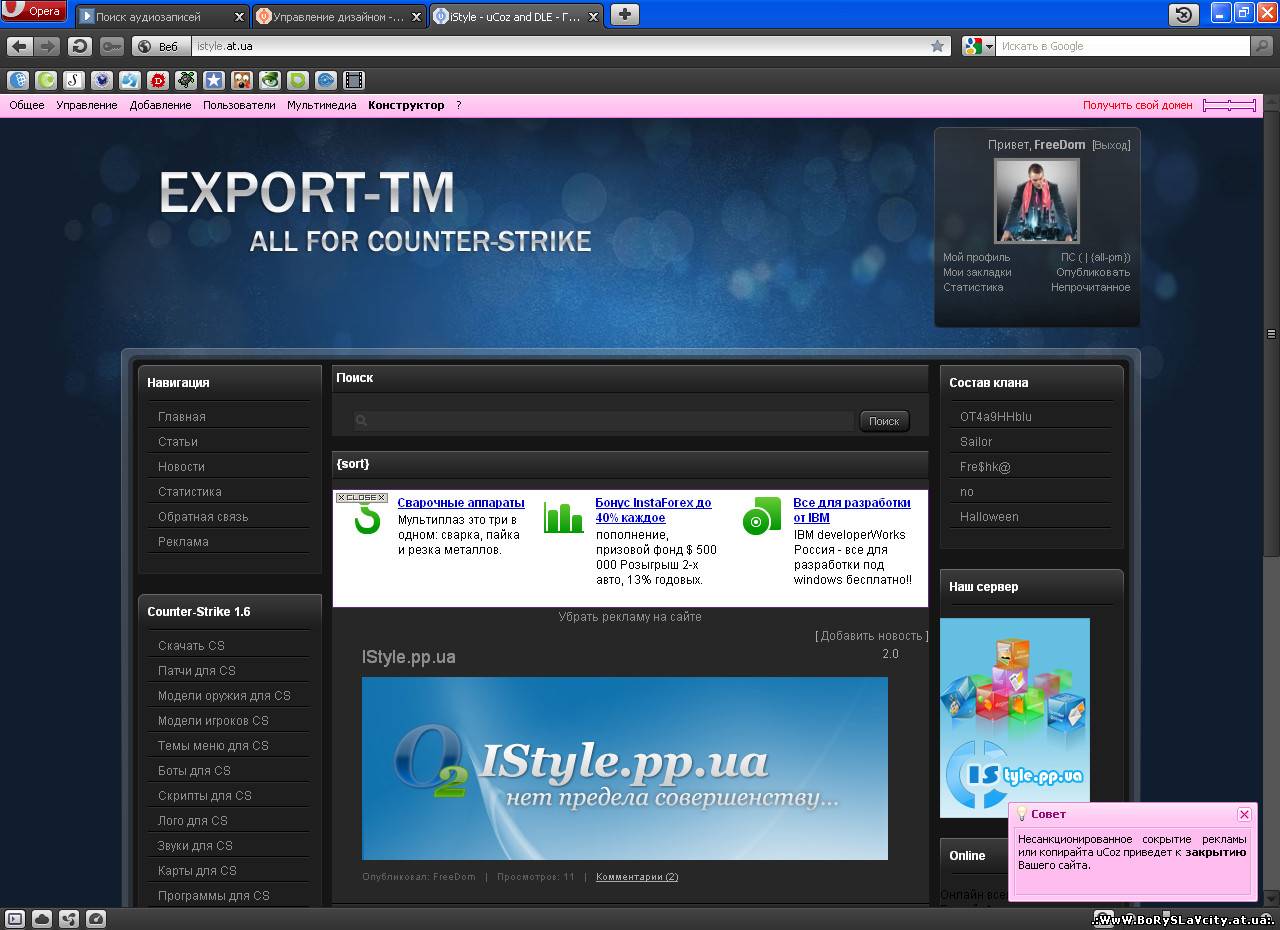
Task: Open the 'Конструктор' admin menu
Action: point(406,105)
